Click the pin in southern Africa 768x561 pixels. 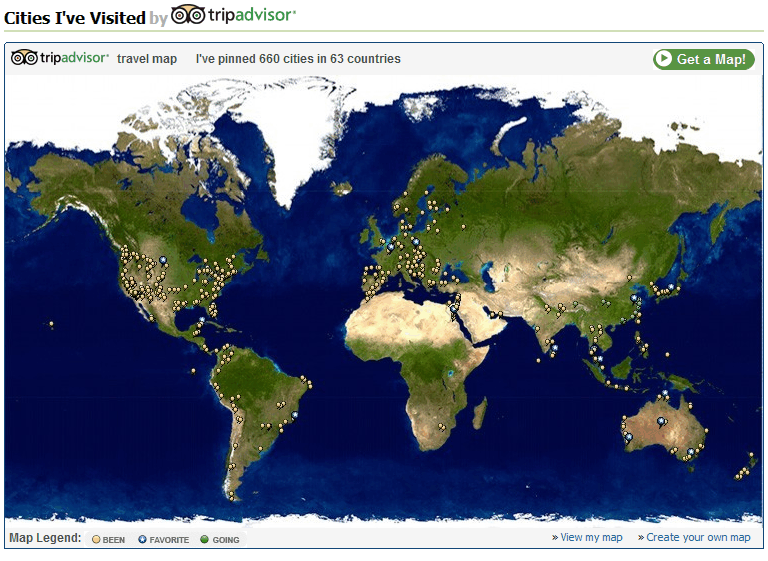pyautogui.click(x=442, y=427)
